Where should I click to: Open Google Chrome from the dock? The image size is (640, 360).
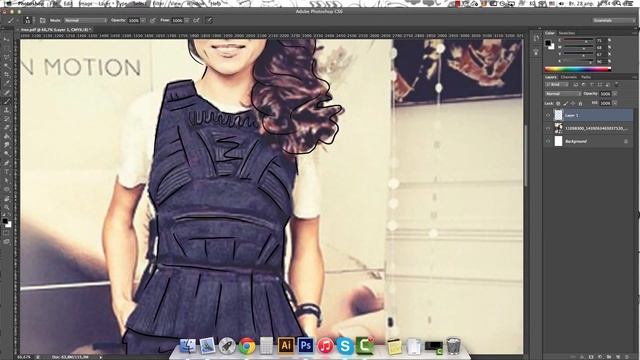(x=247, y=346)
